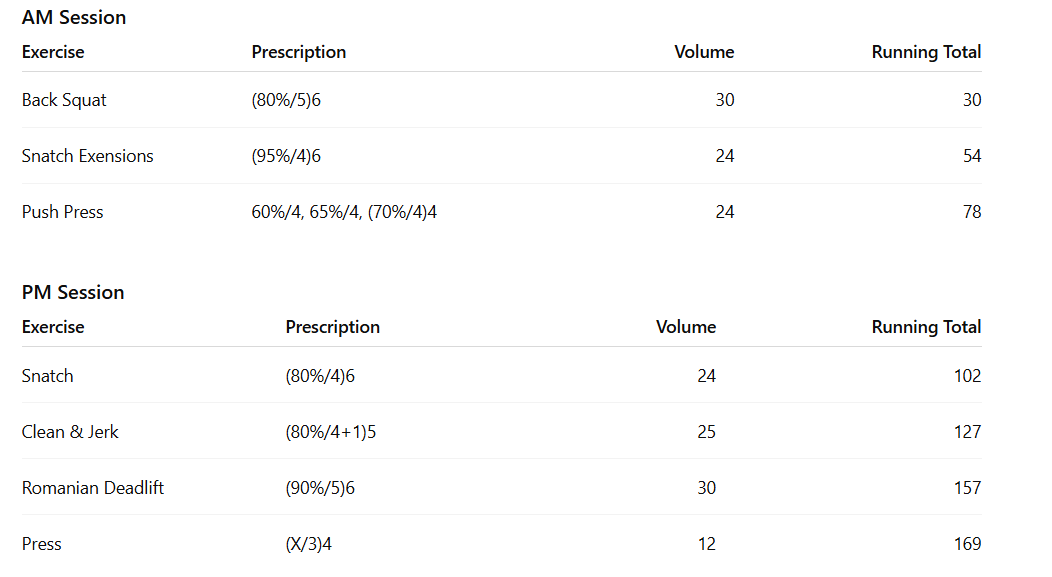Select the Push Press exercise cell
Viewport: 1052px width, 577px height.
(x=62, y=212)
